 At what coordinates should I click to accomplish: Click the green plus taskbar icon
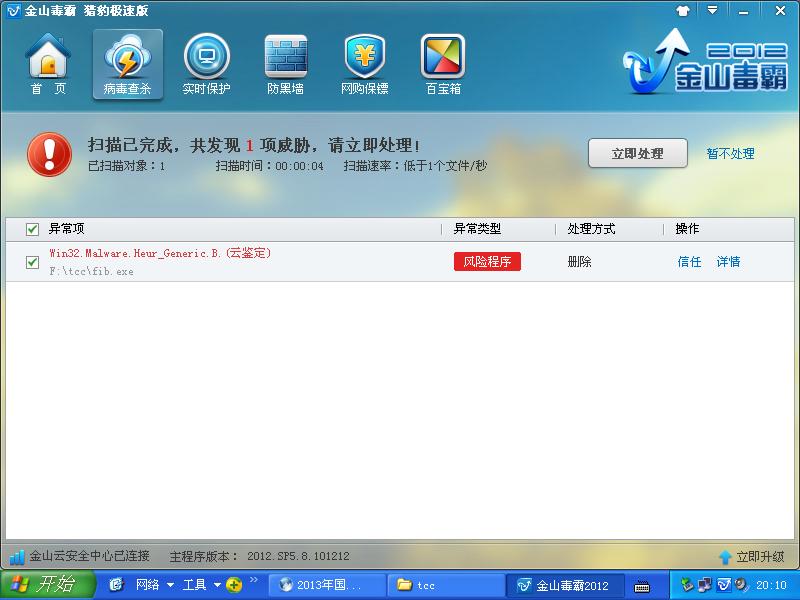(234, 585)
